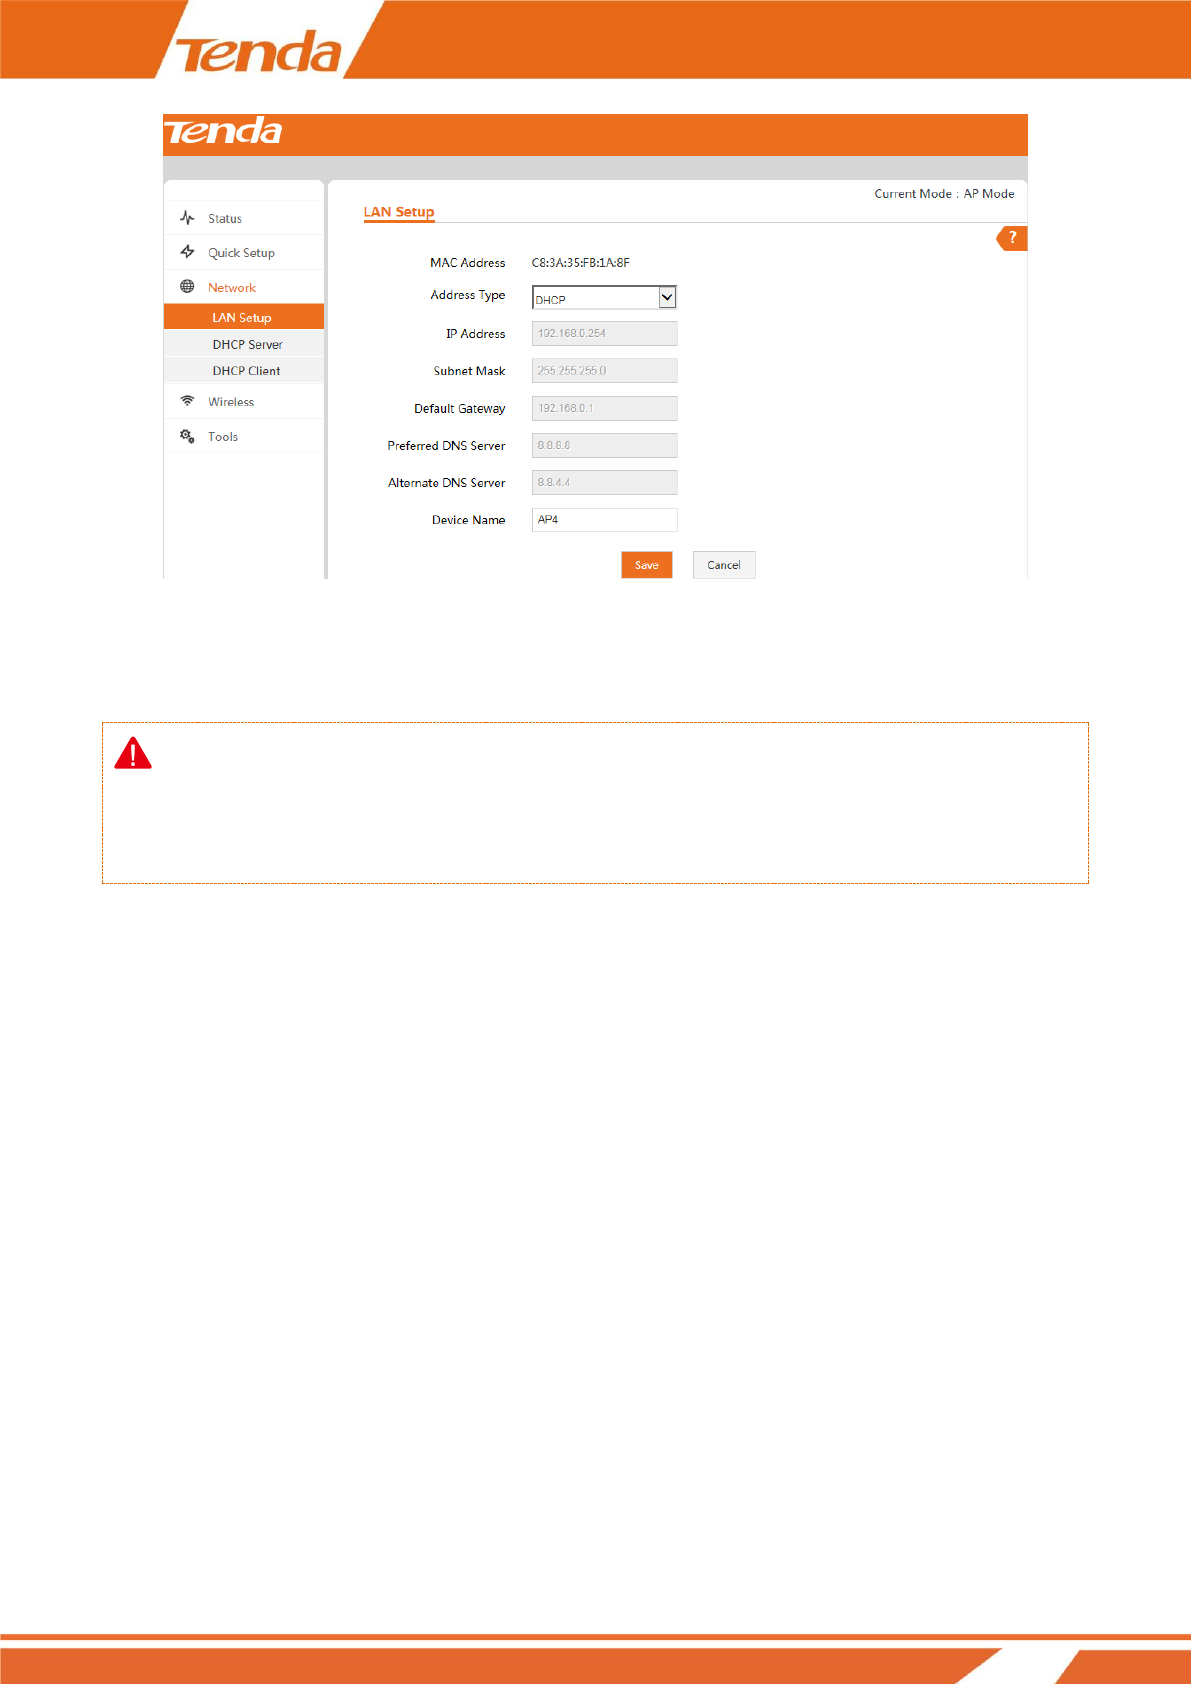Click the IP Address field
This screenshot has width=1191, height=1684.
pyautogui.click(x=605, y=333)
